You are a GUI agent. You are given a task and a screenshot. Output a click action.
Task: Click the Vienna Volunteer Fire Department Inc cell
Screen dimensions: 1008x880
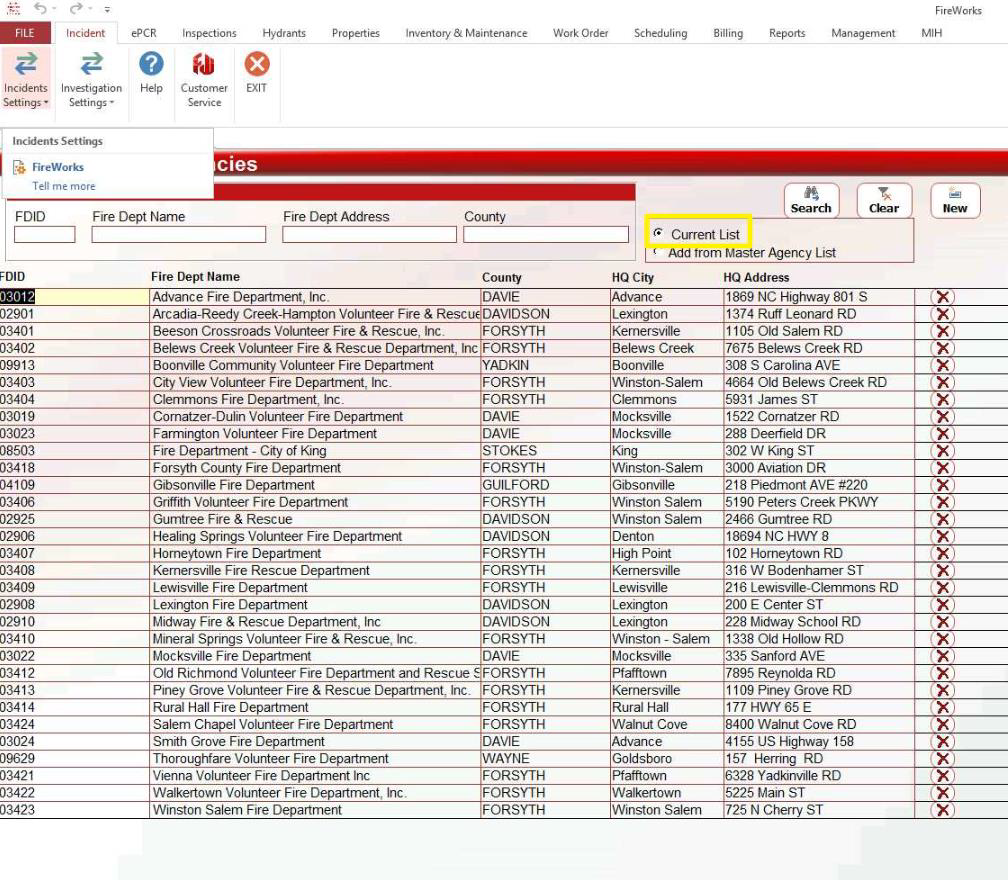315,776
